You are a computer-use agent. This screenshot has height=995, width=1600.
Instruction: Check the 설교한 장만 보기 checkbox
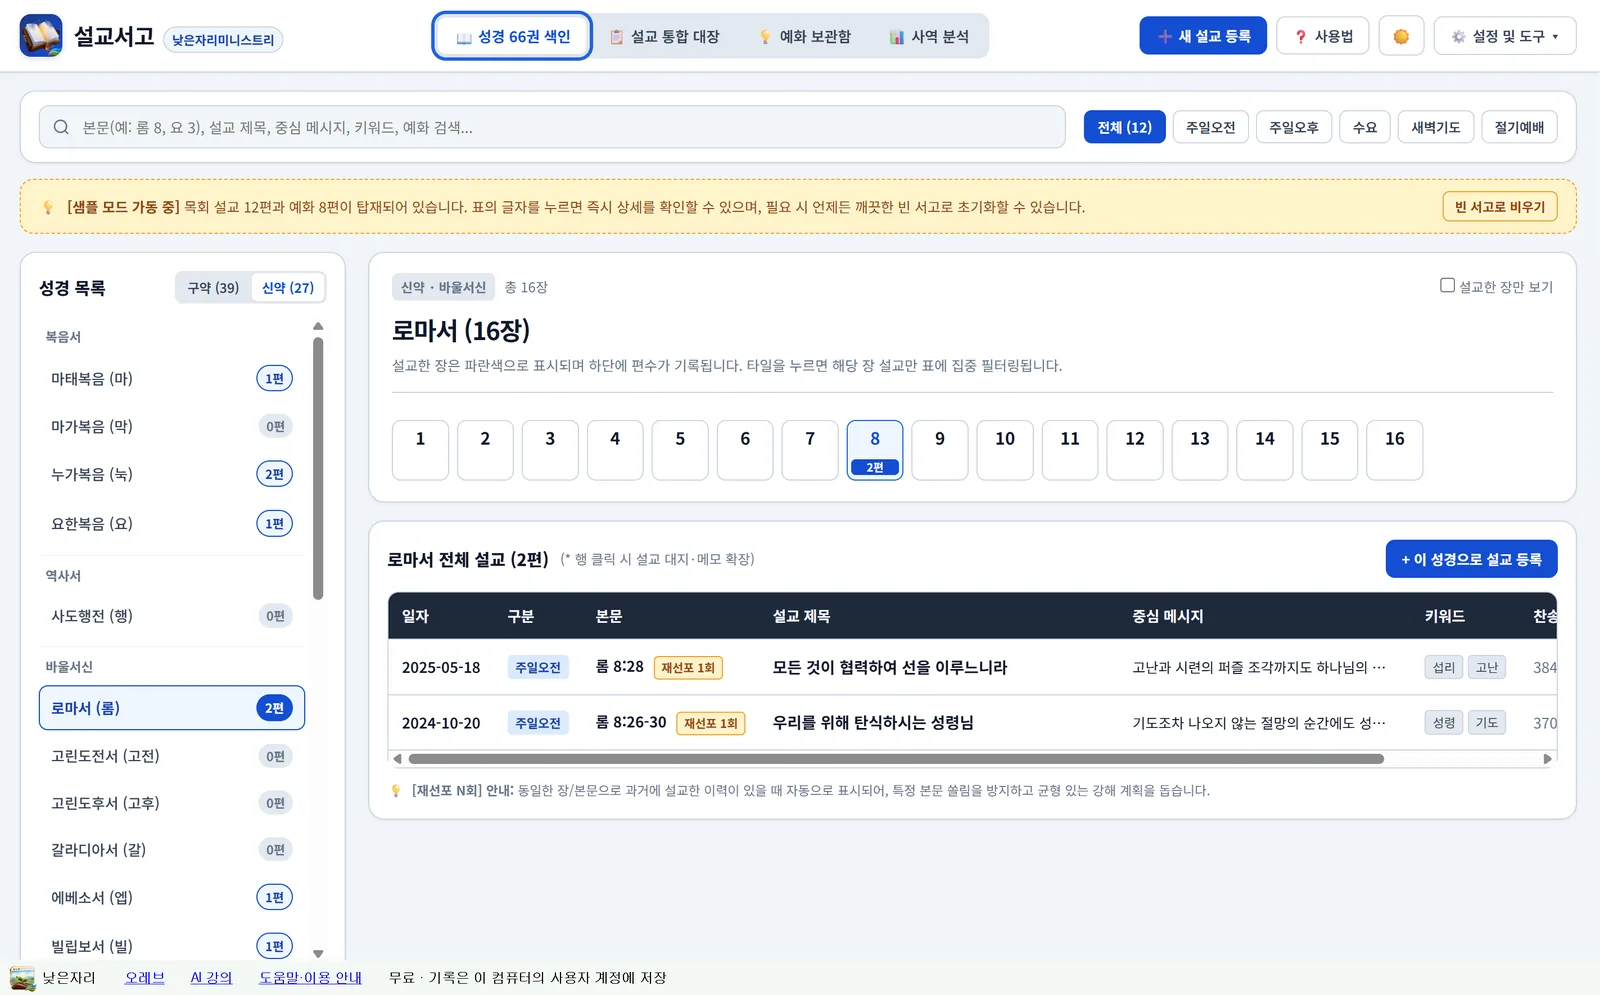pyautogui.click(x=1447, y=286)
